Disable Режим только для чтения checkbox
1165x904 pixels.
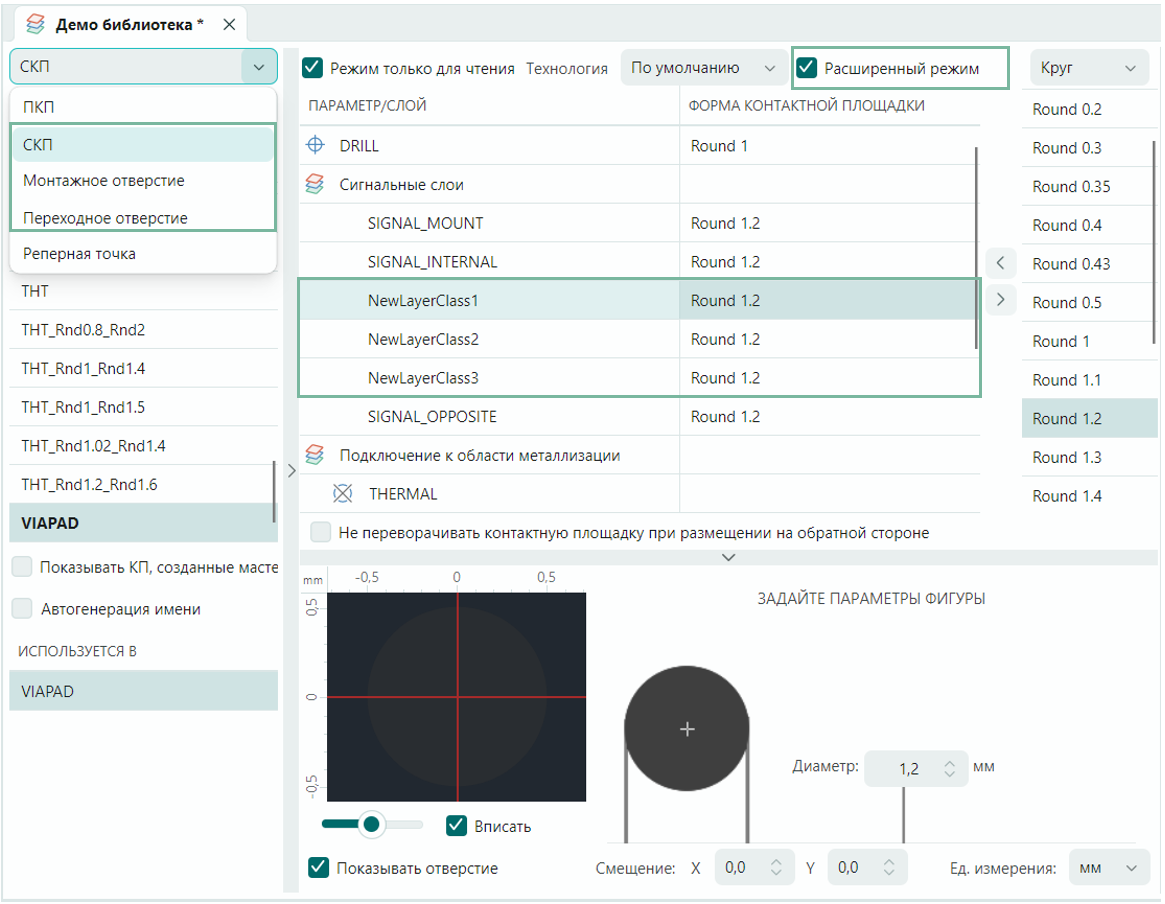pyautogui.click(x=314, y=69)
